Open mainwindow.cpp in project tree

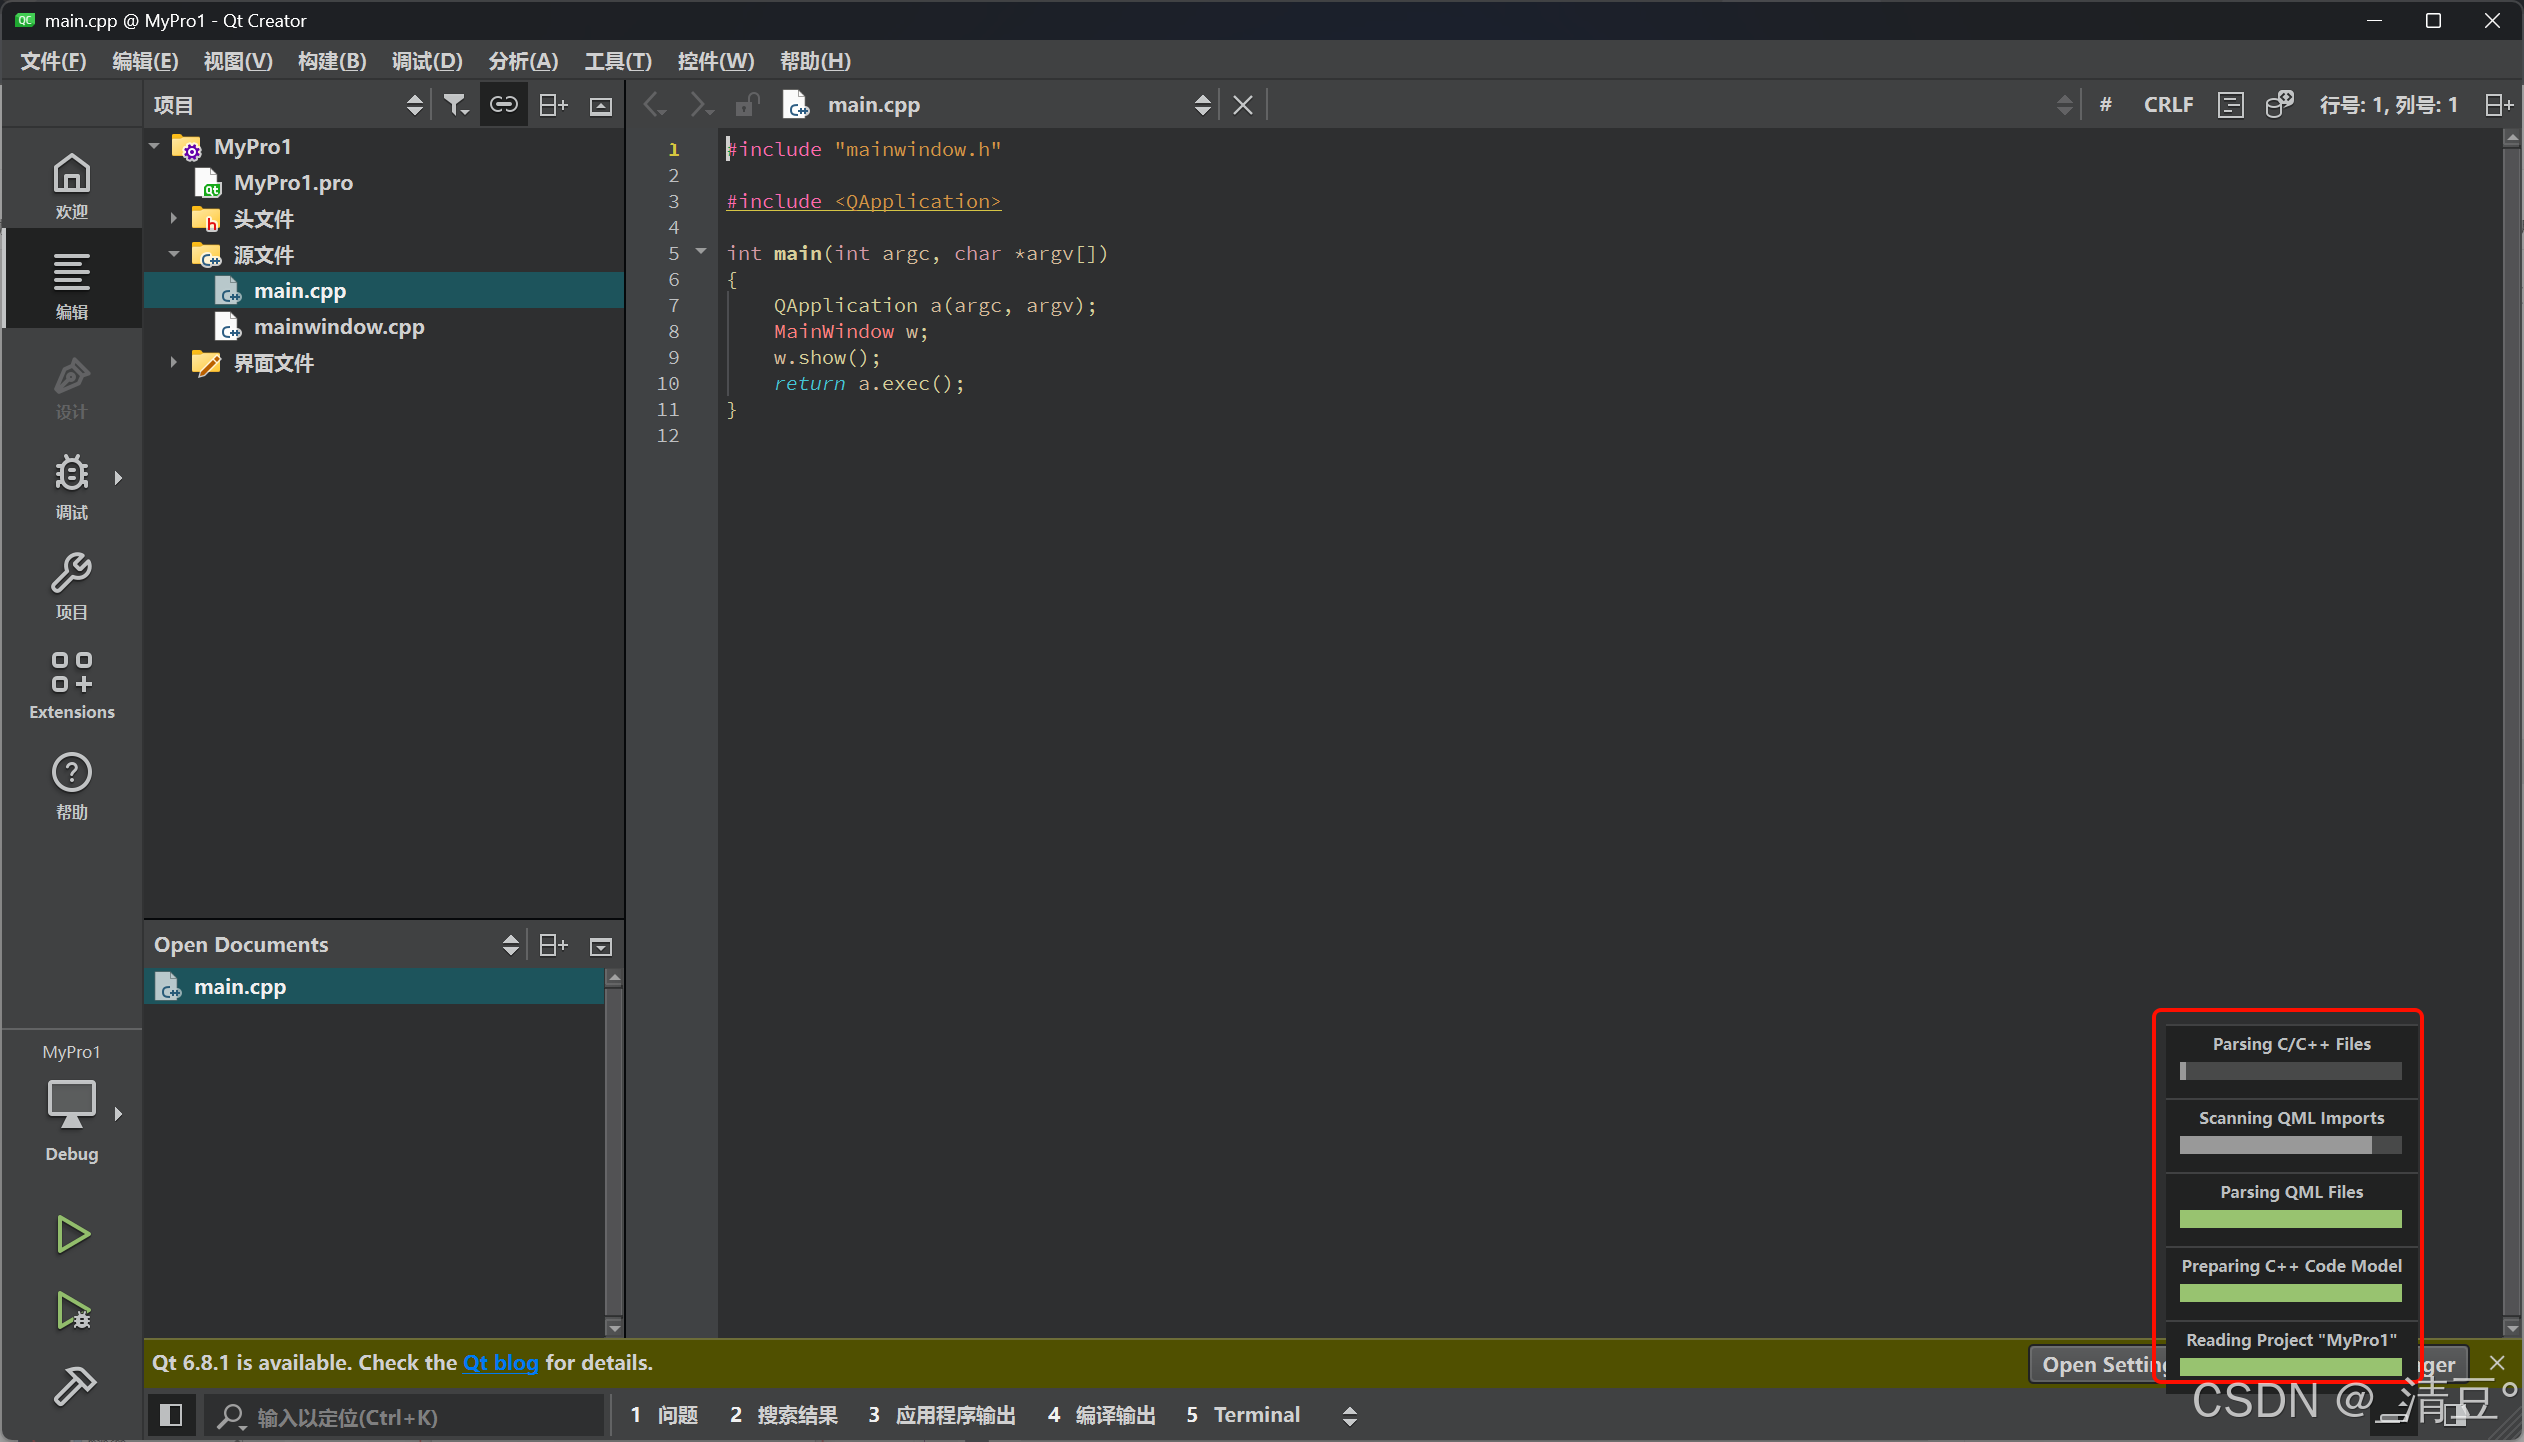(x=338, y=327)
